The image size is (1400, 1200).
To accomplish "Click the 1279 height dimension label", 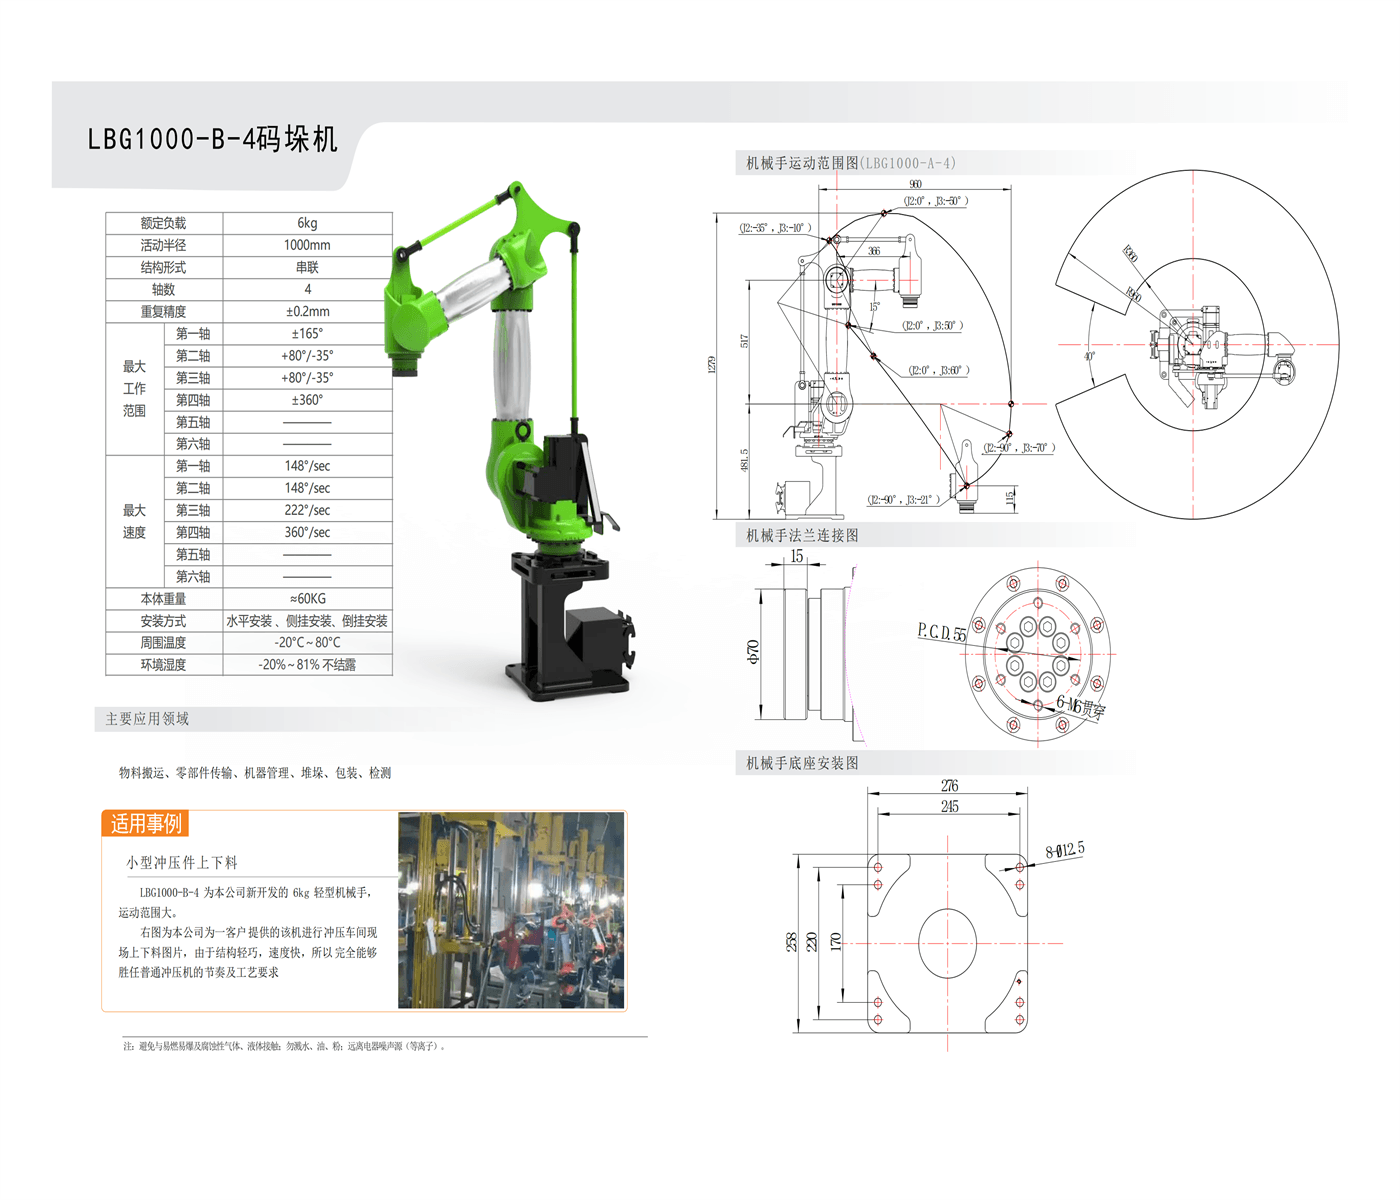I will coord(712,364).
